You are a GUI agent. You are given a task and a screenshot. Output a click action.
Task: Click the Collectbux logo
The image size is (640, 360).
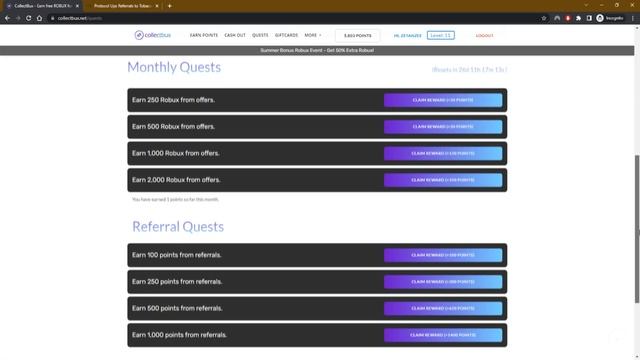tap(153, 35)
